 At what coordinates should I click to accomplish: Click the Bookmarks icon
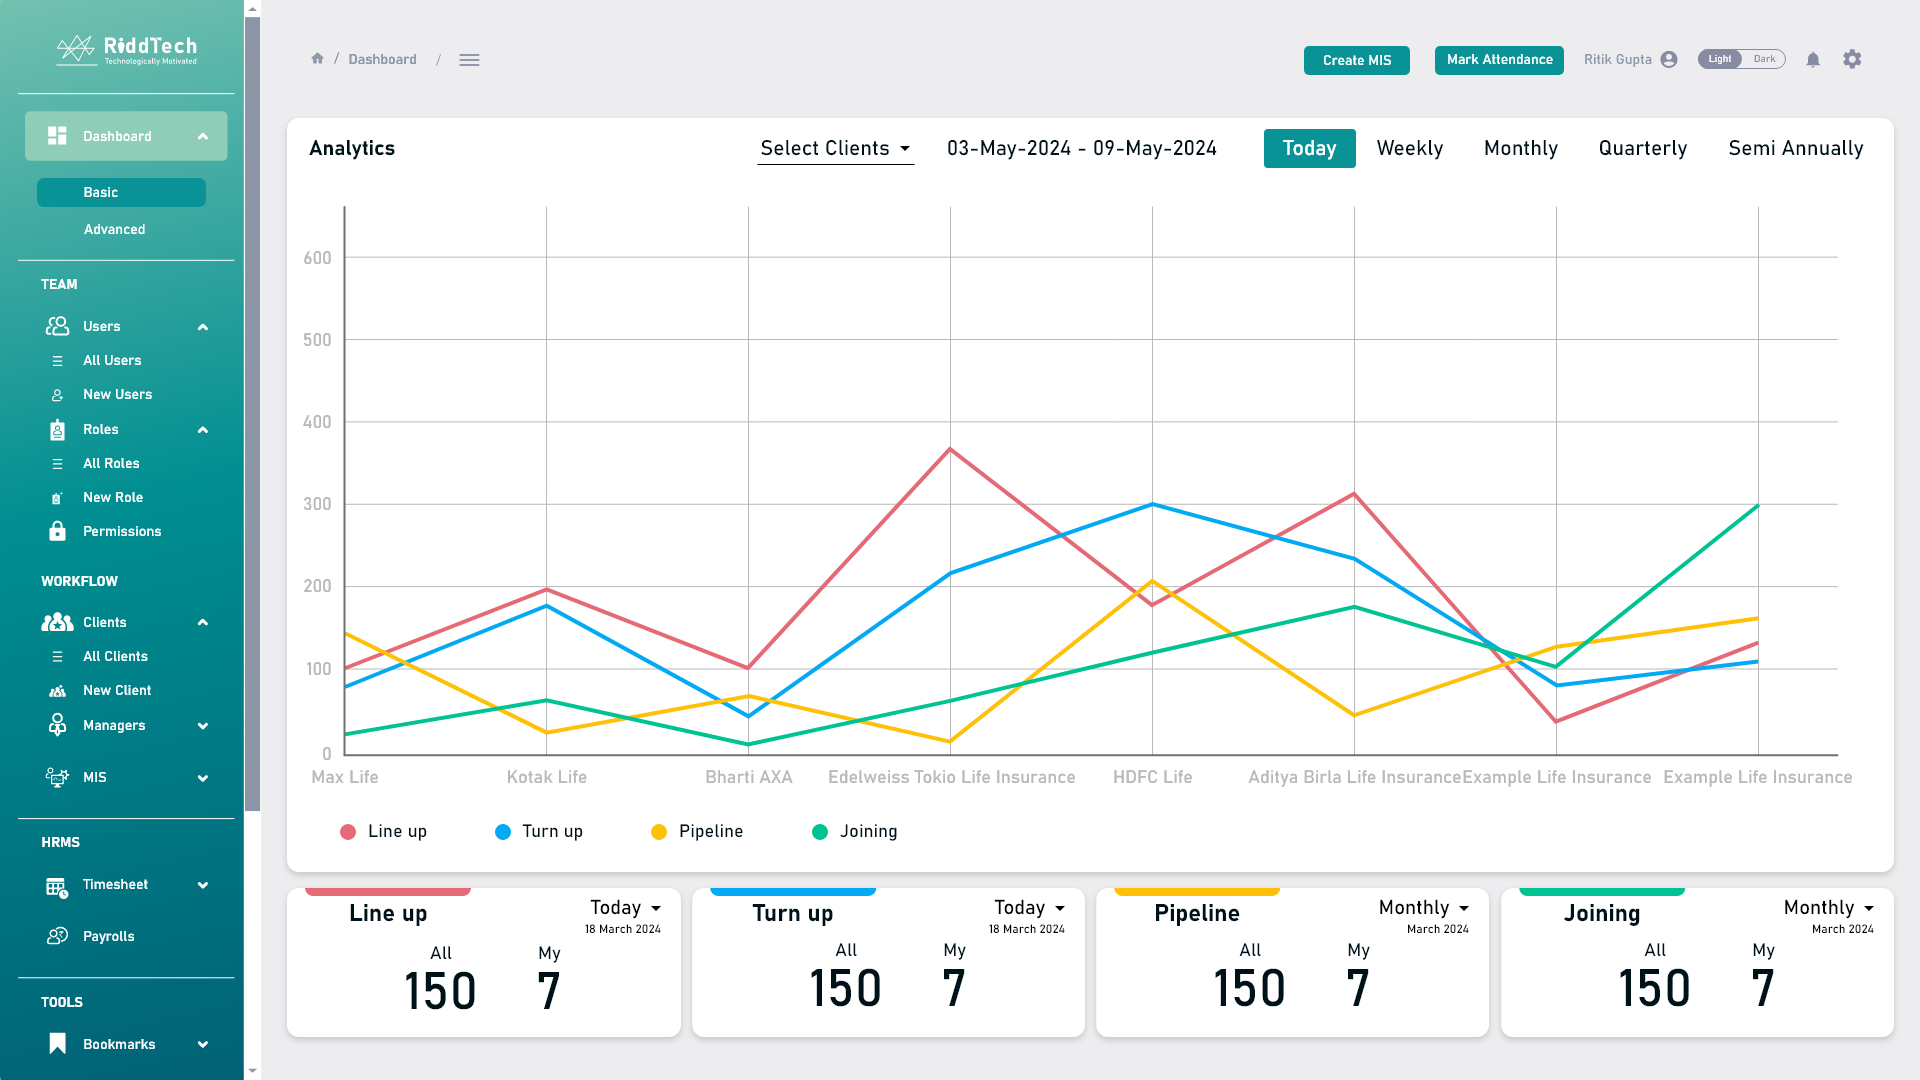point(57,1044)
